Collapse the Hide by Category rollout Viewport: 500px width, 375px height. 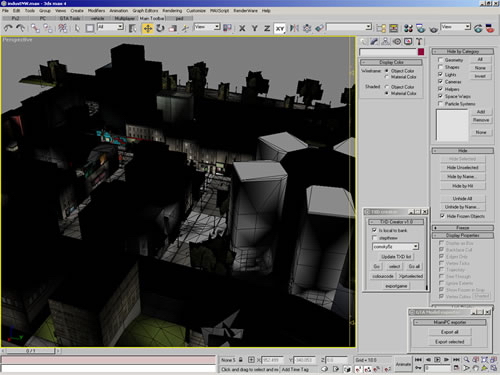click(x=463, y=51)
